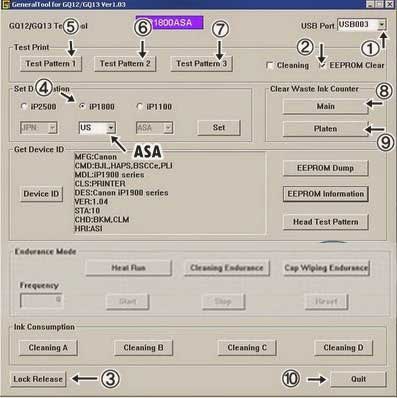Print Test Pattern 2

[125, 64]
